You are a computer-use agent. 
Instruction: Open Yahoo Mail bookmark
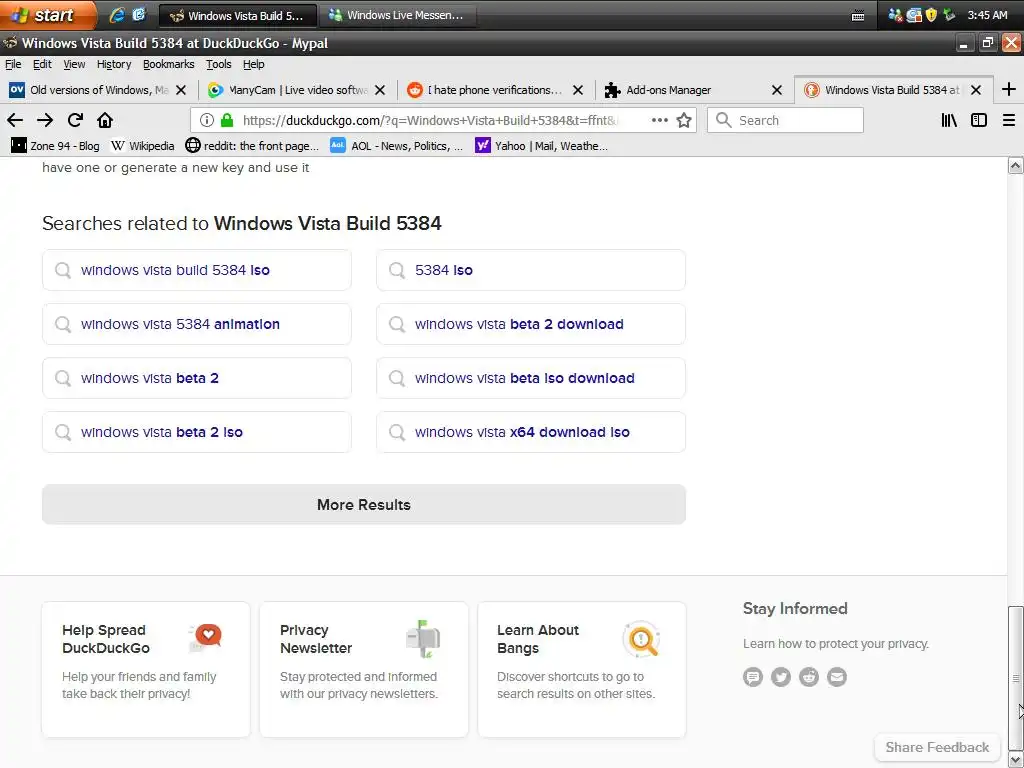pyautogui.click(x=541, y=146)
